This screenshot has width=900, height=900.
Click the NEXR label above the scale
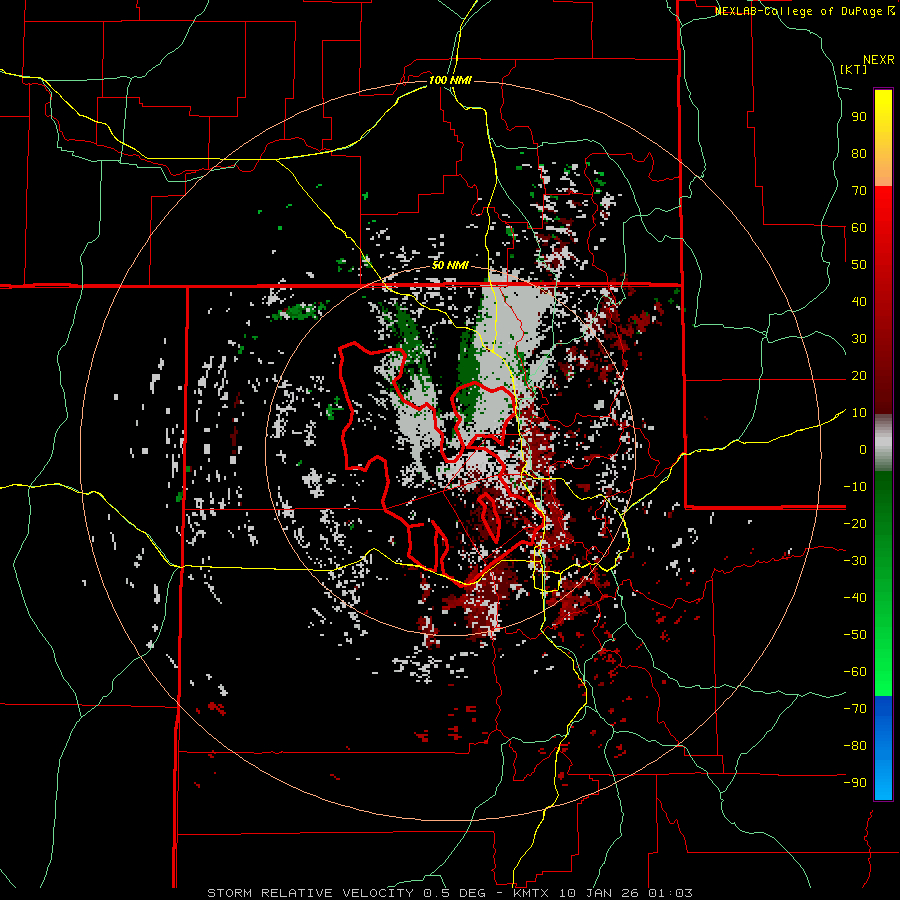[x=879, y=60]
